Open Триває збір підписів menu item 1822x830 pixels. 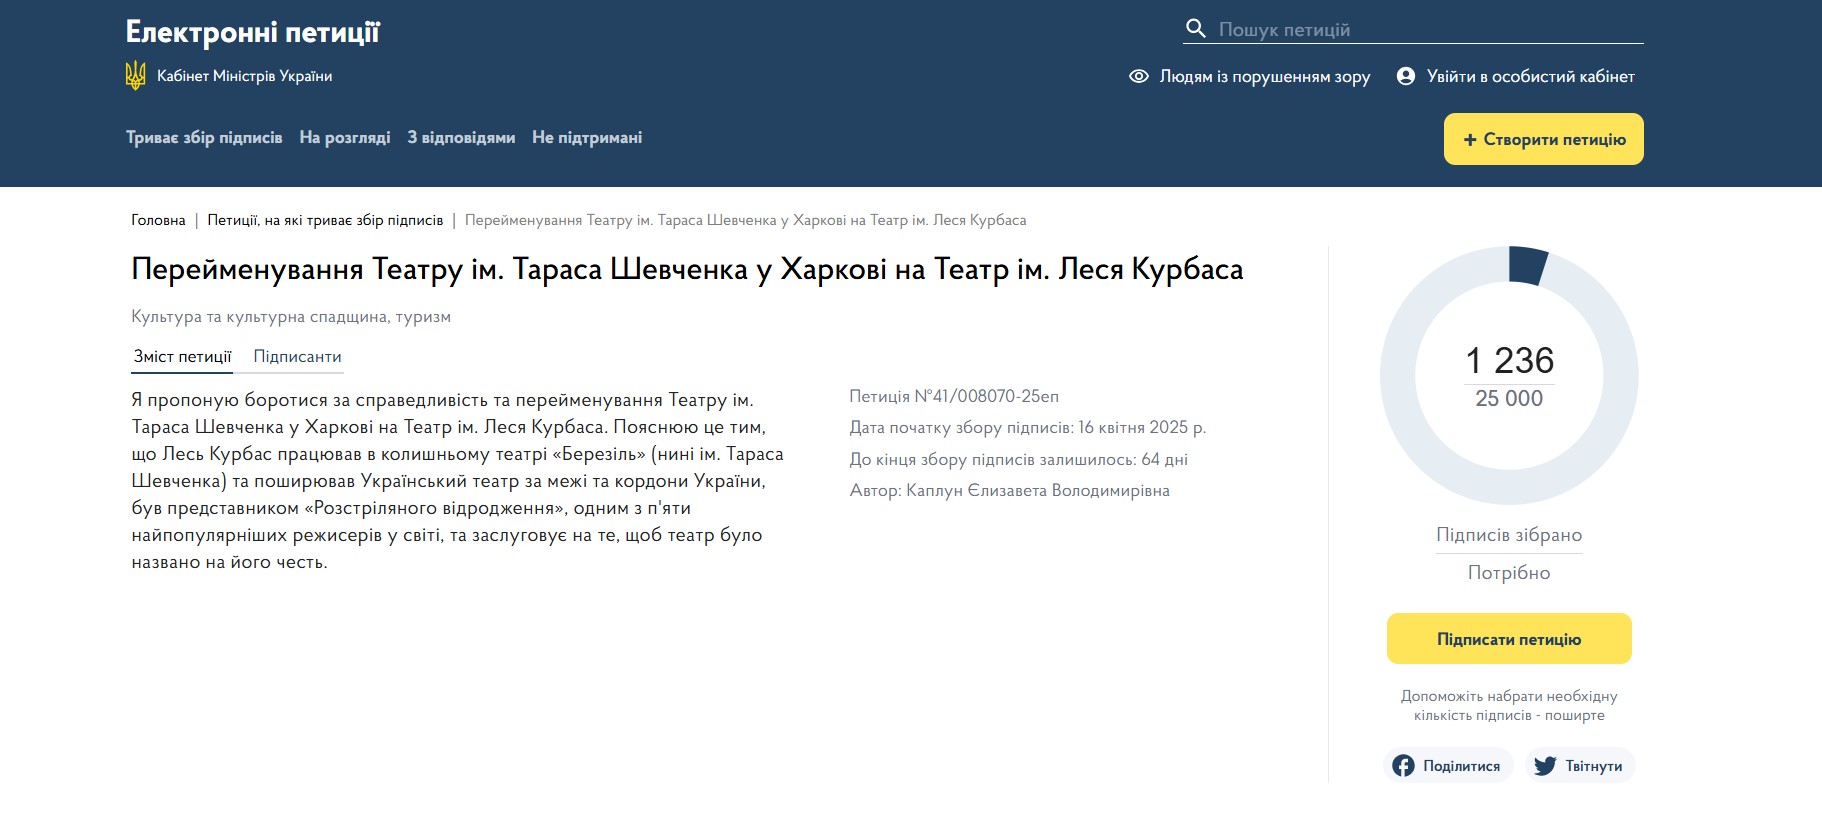click(204, 138)
